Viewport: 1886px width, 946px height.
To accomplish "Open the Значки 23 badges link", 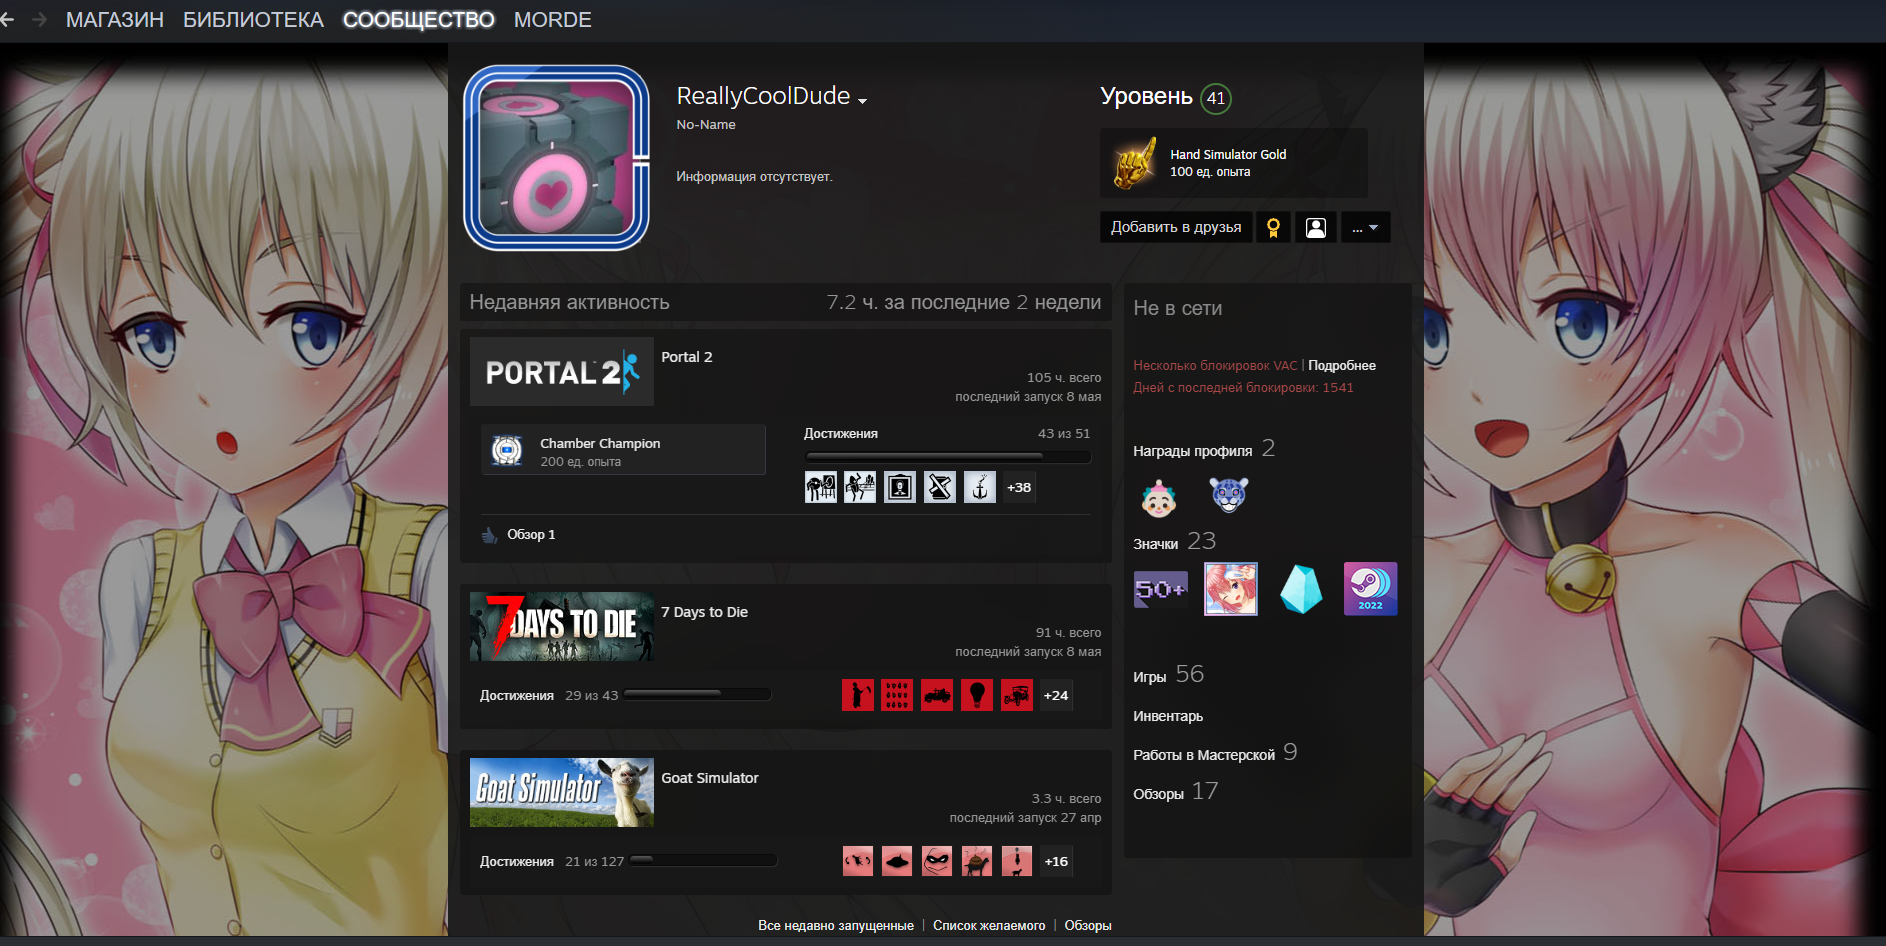I will (x=1175, y=542).
